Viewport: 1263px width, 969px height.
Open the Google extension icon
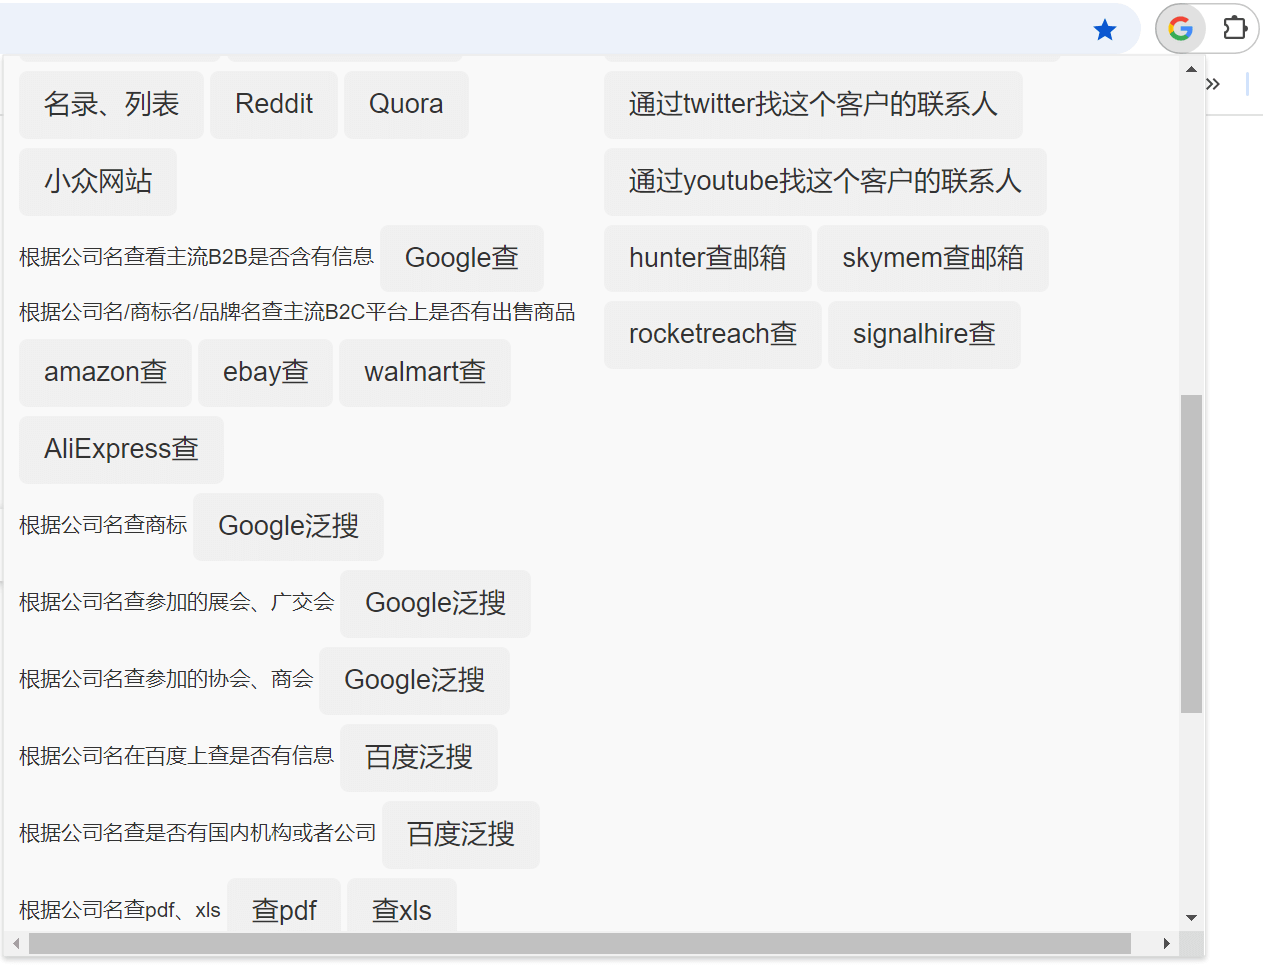click(1180, 28)
